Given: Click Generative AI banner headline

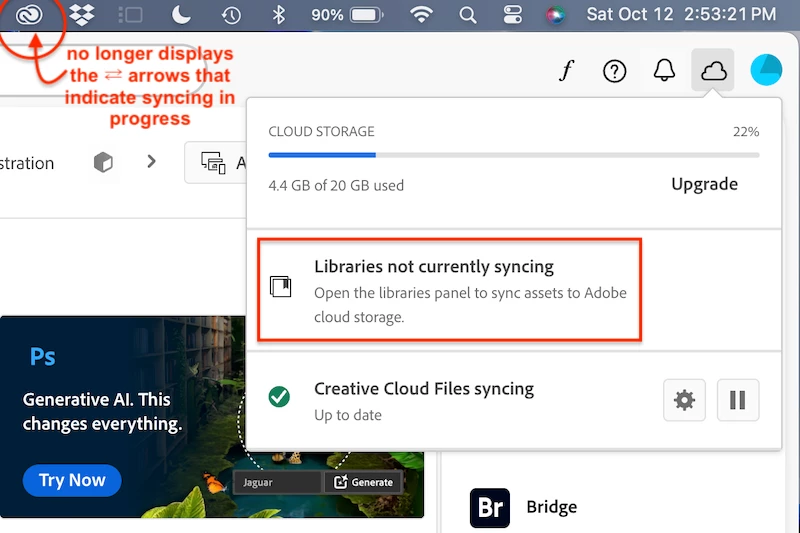Looking at the screenshot, I should (x=102, y=411).
